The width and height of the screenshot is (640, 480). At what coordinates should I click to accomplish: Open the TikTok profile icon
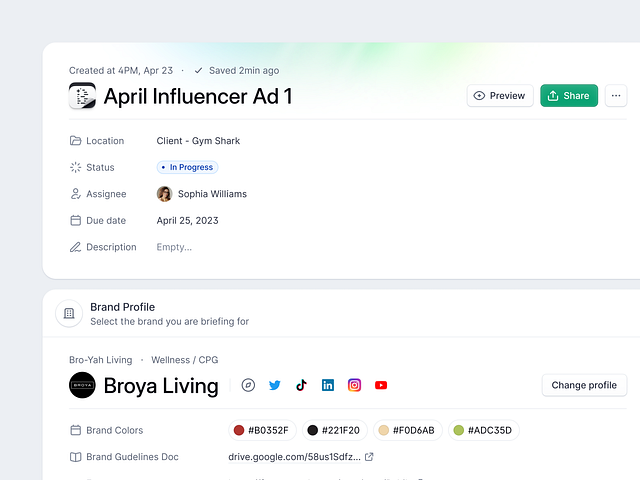pyautogui.click(x=301, y=385)
